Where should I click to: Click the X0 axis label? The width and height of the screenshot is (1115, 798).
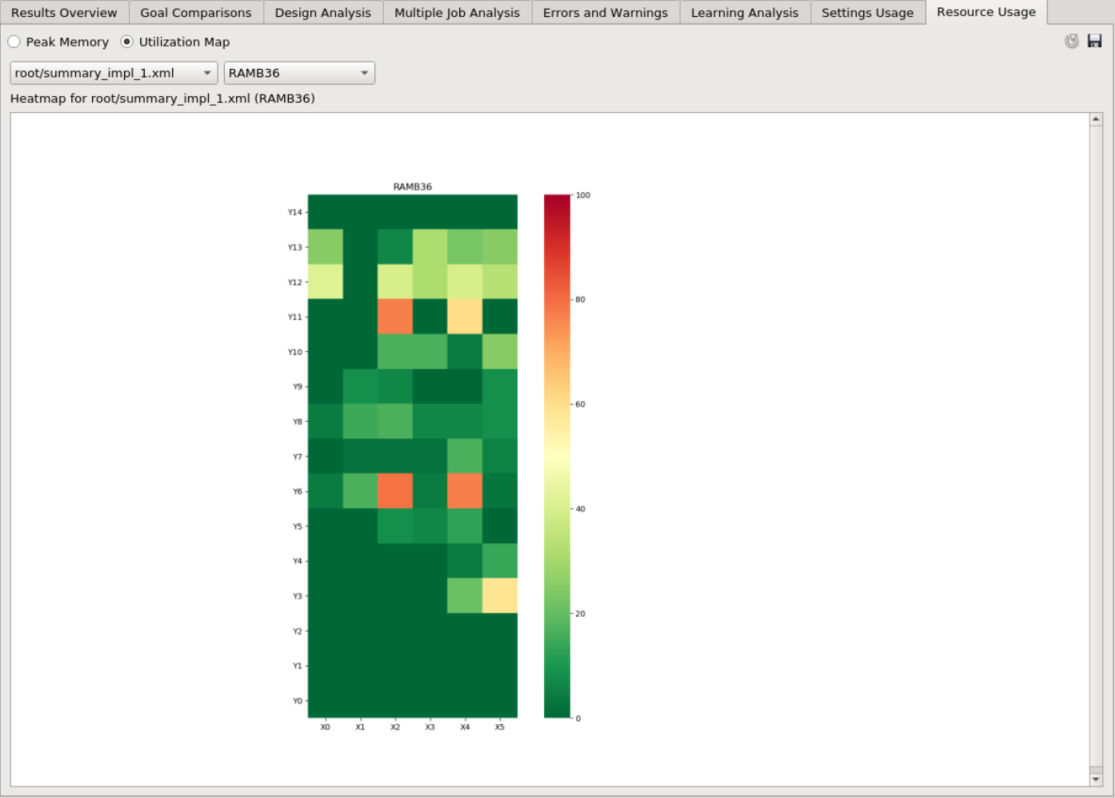325,727
